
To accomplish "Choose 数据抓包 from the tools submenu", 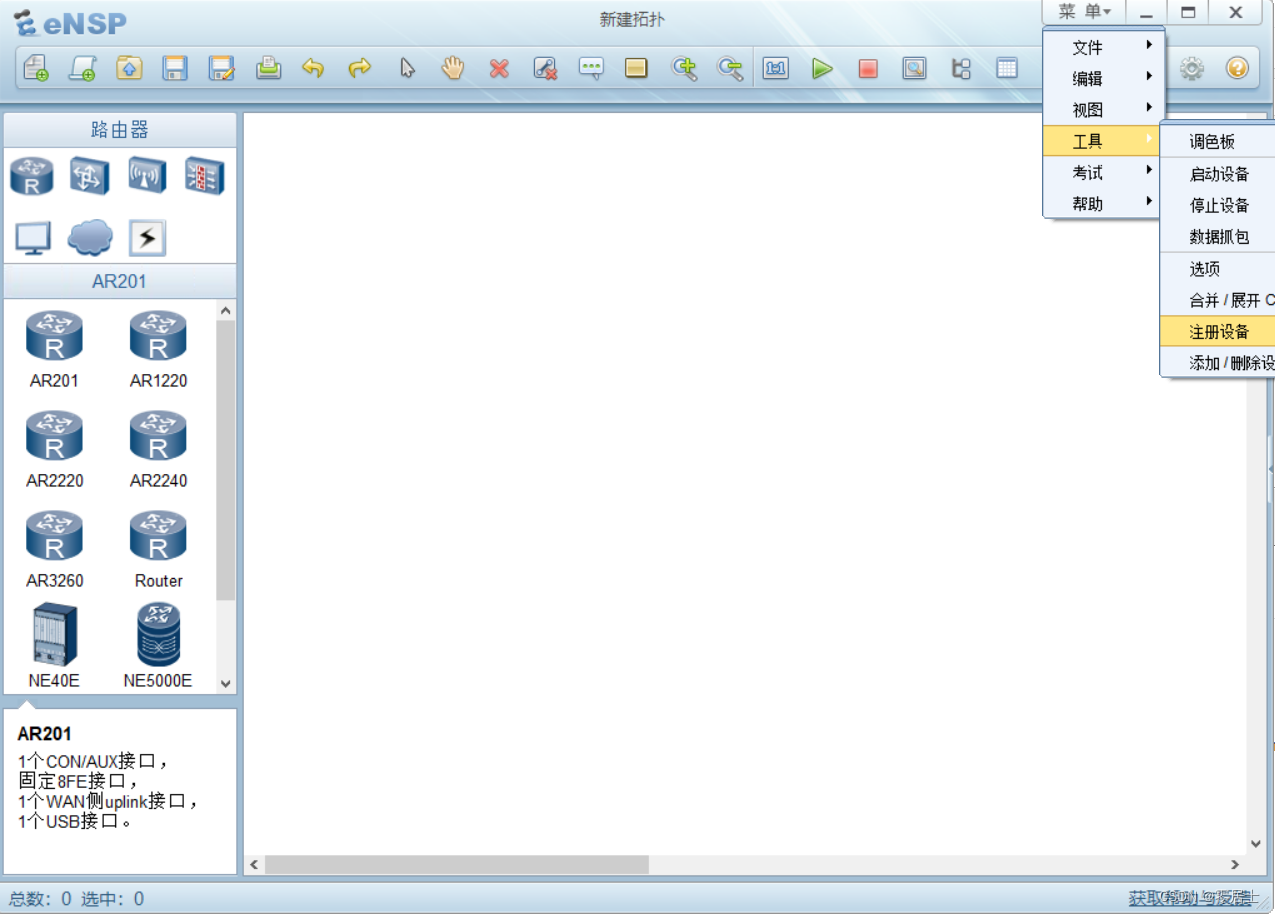I will [x=1218, y=237].
